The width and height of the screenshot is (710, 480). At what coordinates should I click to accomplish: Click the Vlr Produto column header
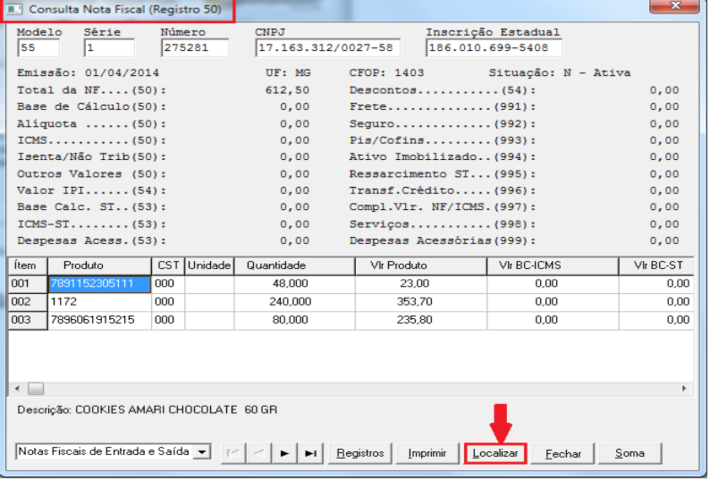[398, 265]
